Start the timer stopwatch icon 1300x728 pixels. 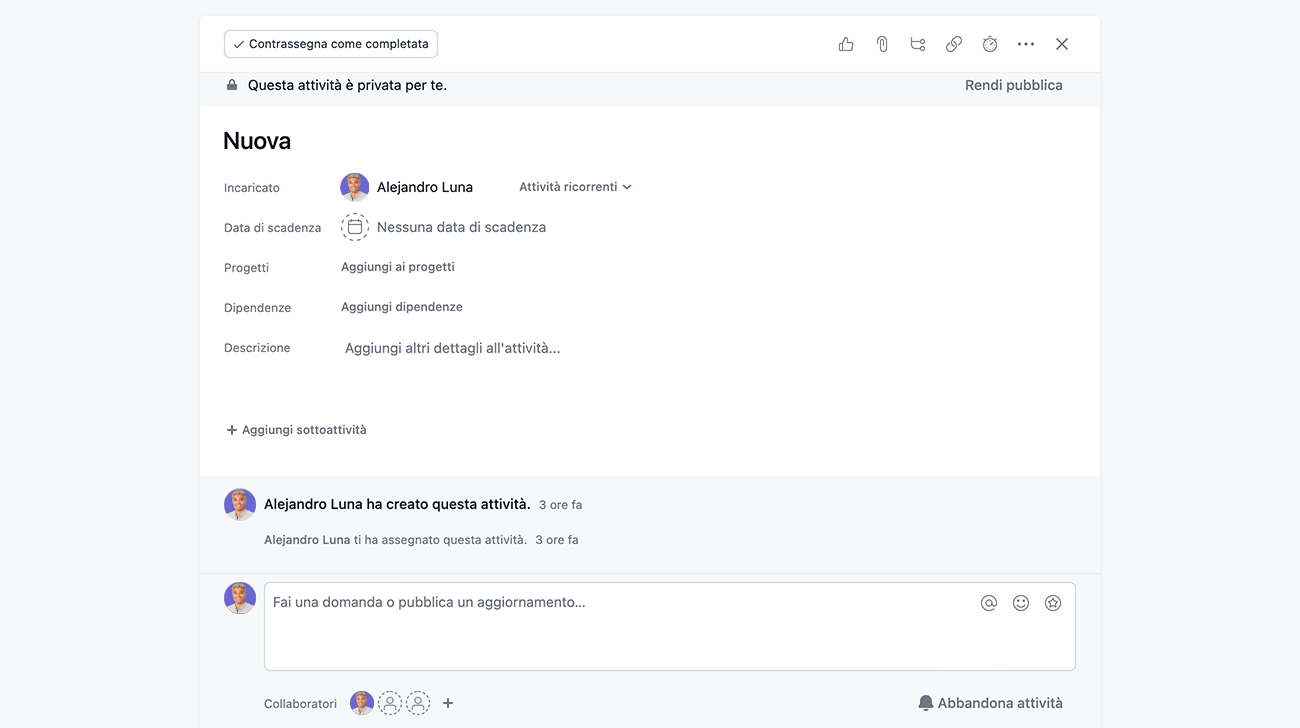990,44
